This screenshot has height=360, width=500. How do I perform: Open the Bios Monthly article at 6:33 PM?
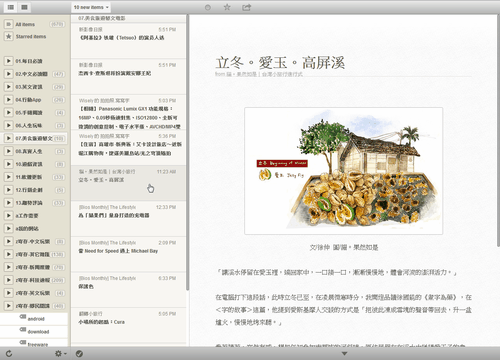[128, 290]
